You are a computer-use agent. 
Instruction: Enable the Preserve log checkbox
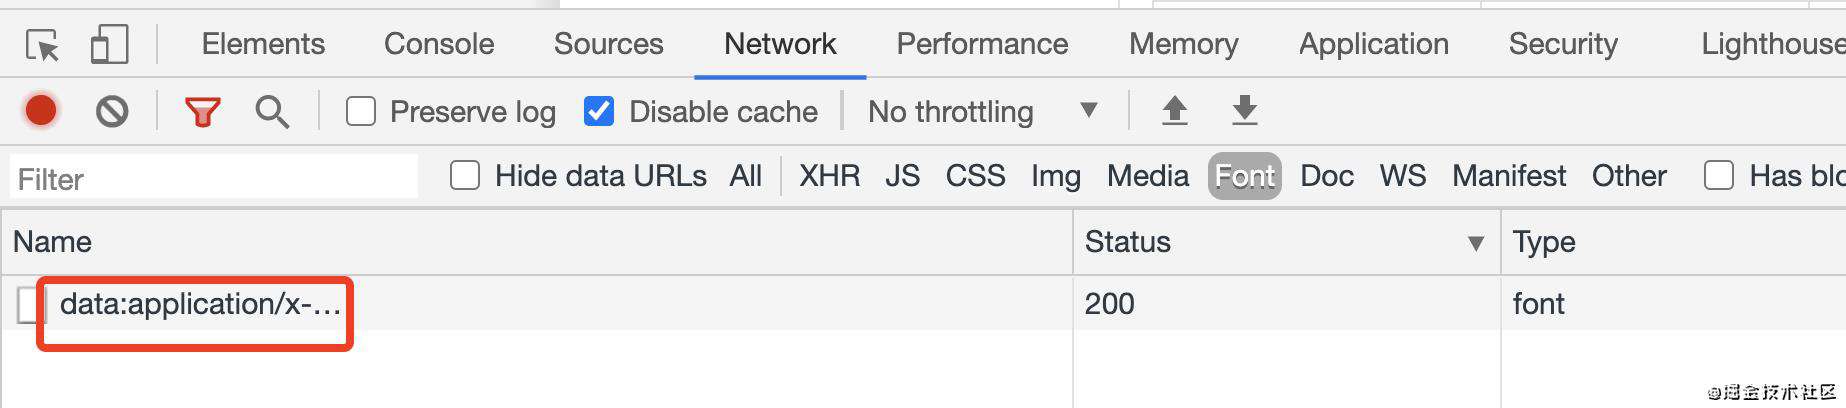pyautogui.click(x=361, y=111)
